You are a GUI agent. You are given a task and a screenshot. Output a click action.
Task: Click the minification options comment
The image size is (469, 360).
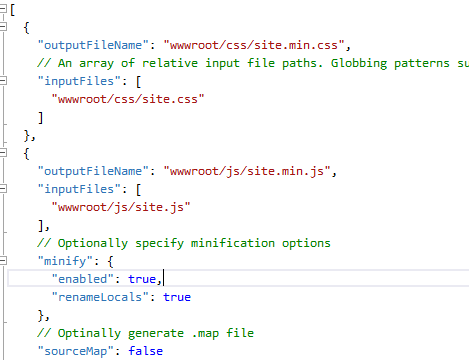point(184,243)
